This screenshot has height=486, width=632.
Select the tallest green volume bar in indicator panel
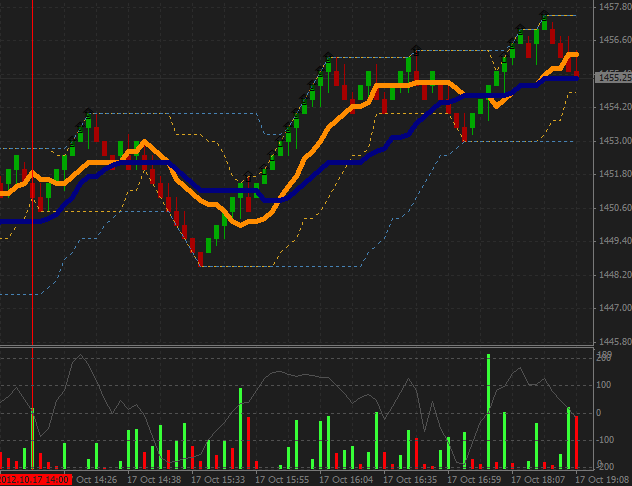tap(489, 411)
